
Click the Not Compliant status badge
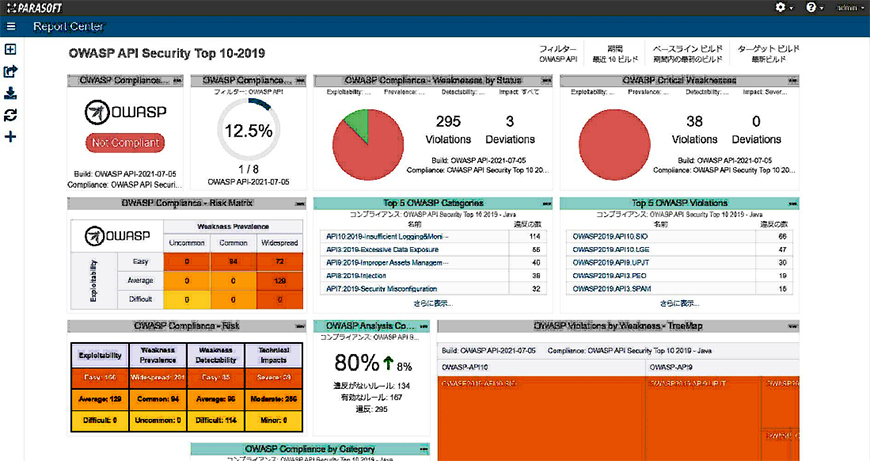pos(125,143)
